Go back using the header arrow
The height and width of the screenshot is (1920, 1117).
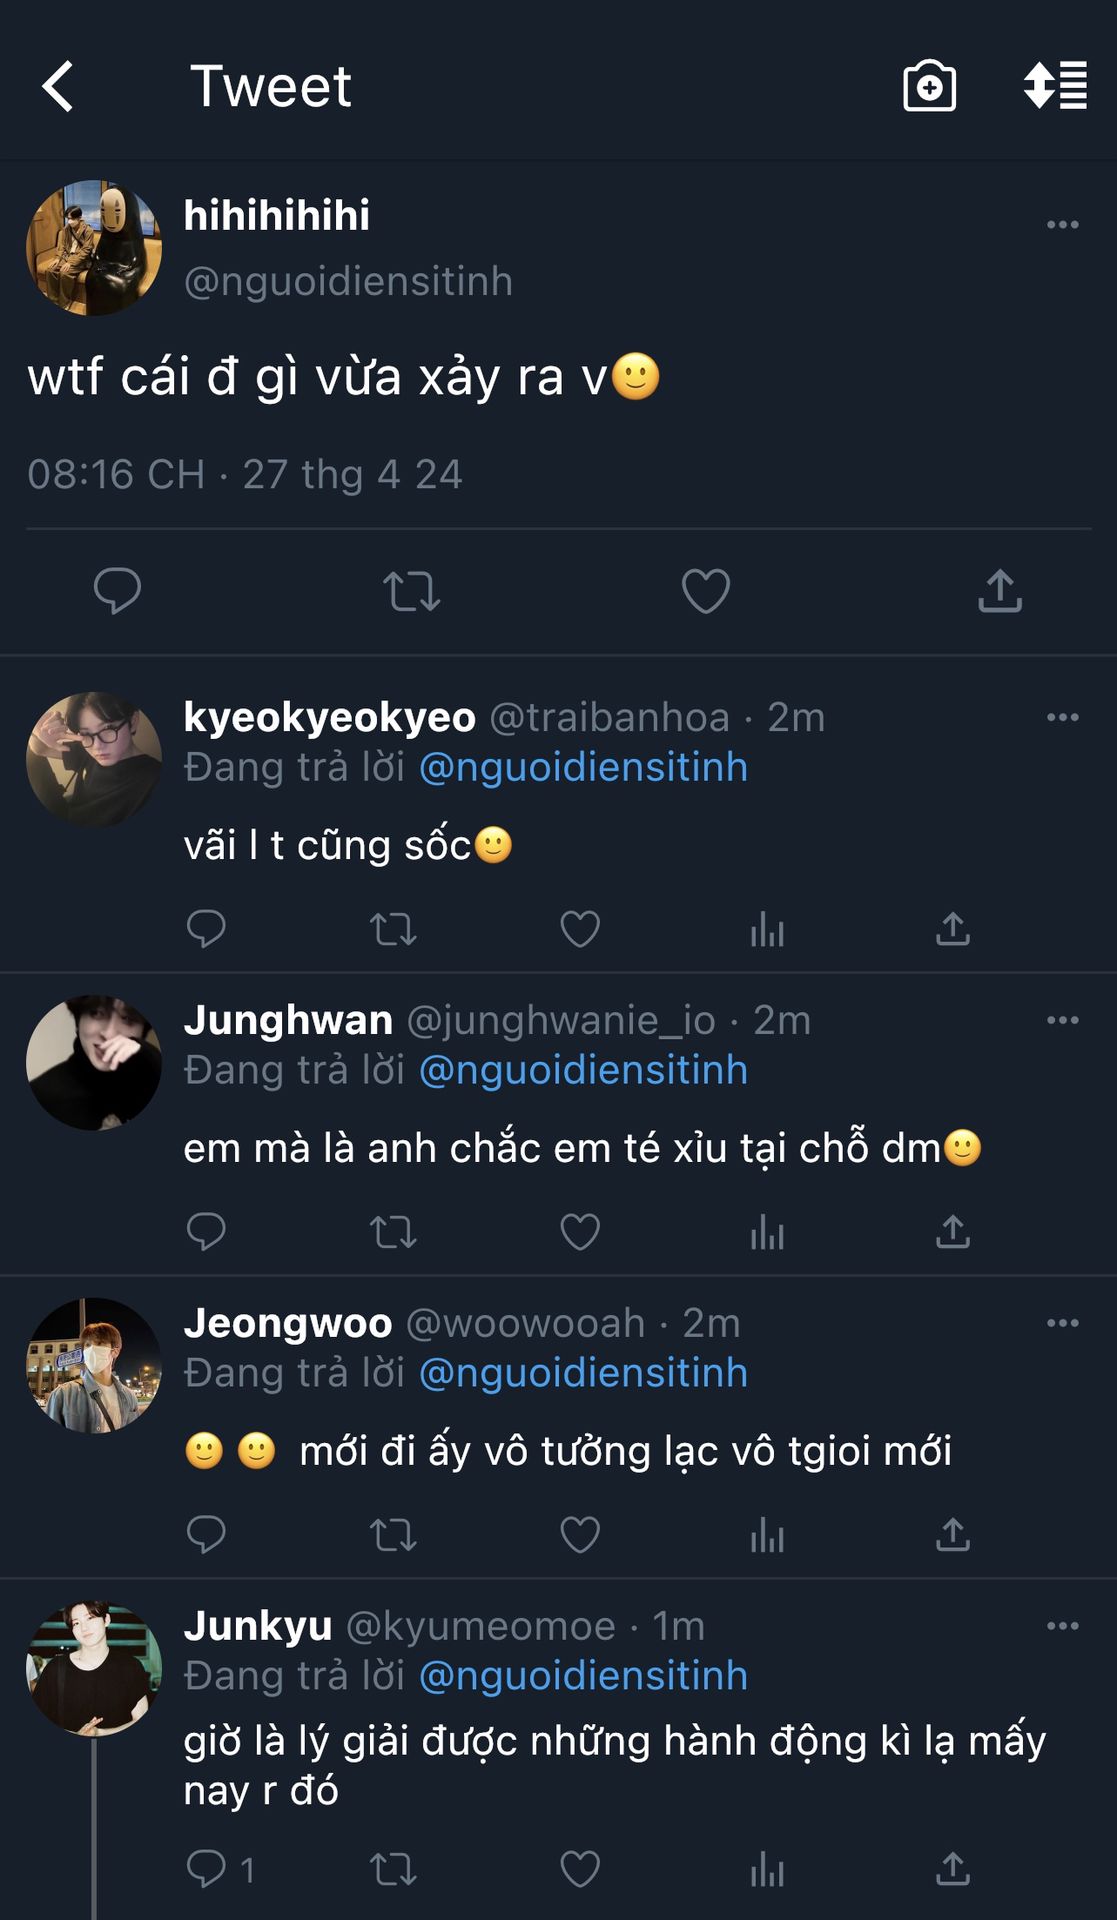[x=58, y=86]
